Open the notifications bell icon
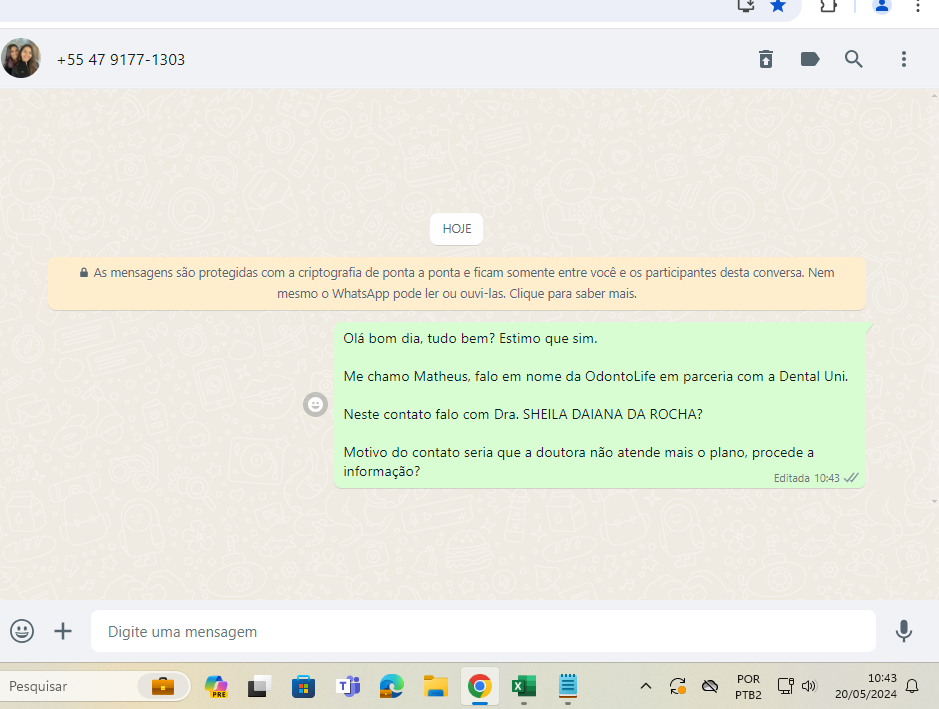The width and height of the screenshot is (939, 709). 912,686
